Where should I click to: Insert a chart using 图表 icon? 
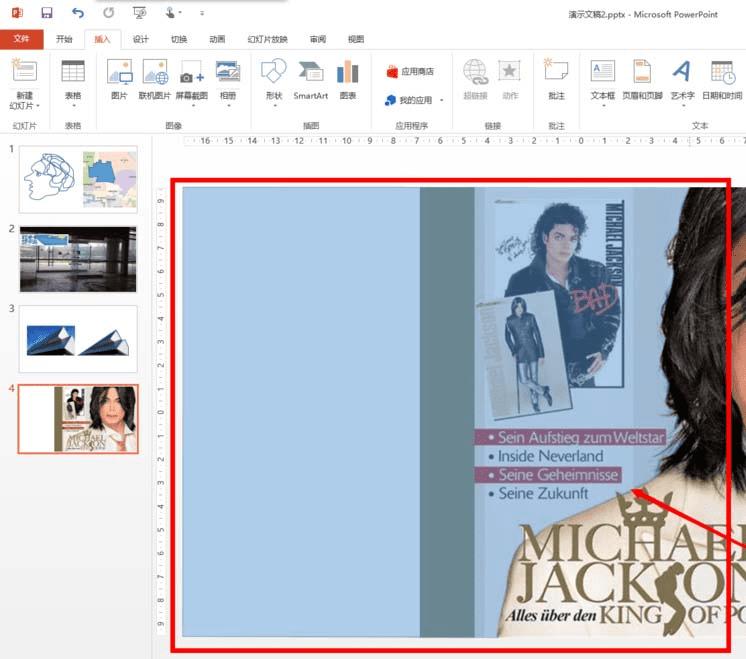pos(347,79)
